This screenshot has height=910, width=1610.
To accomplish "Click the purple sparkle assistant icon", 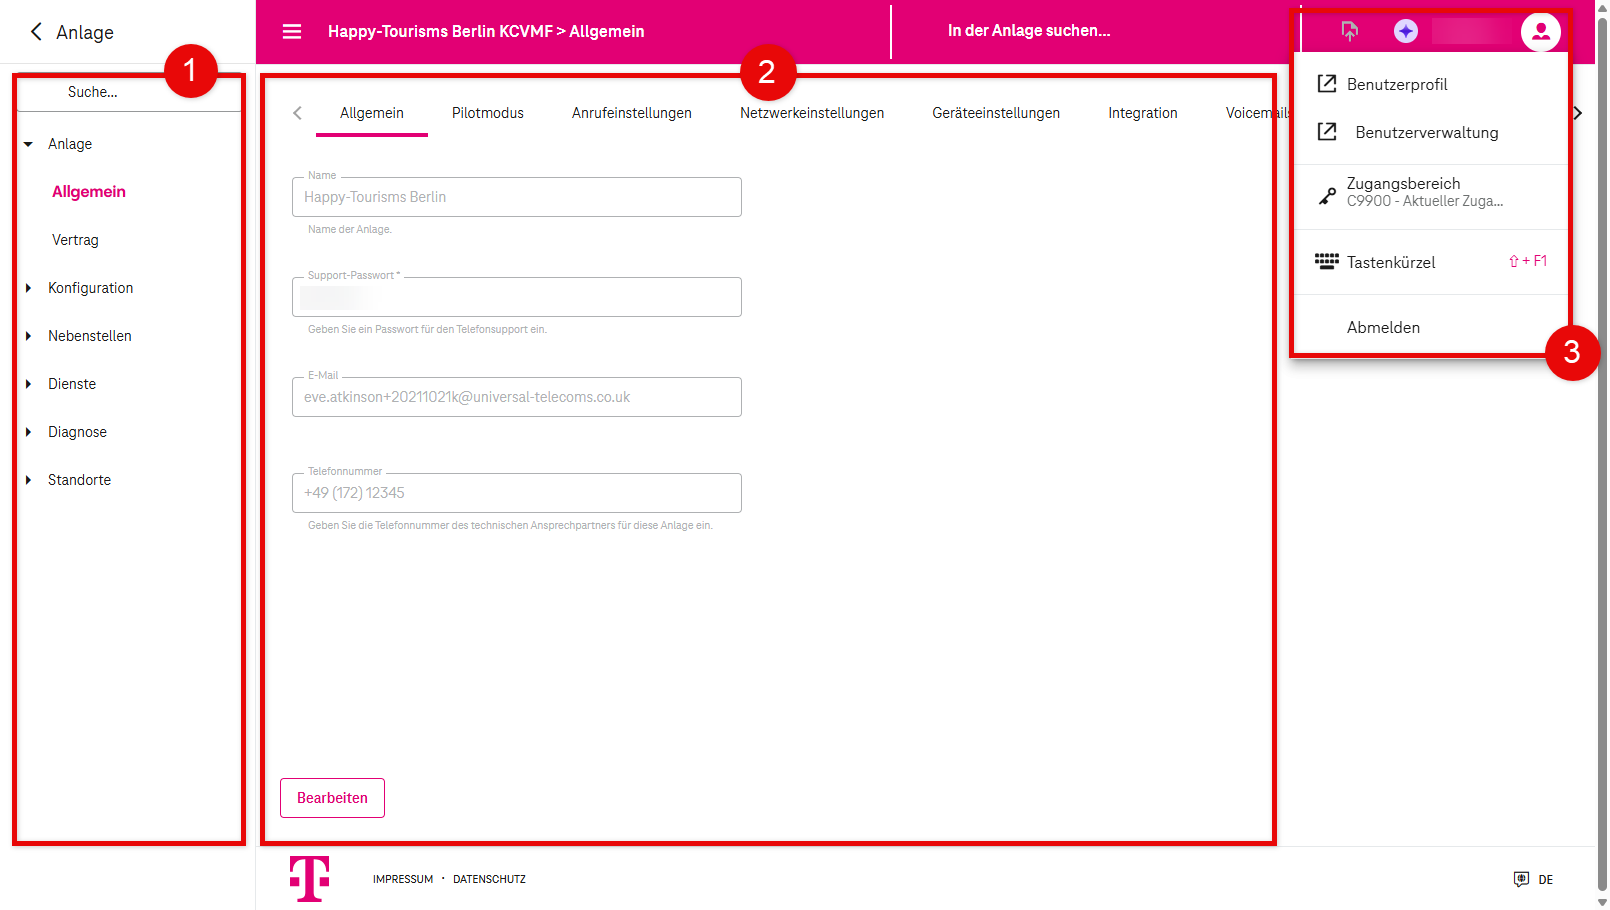I will 1405,32.
